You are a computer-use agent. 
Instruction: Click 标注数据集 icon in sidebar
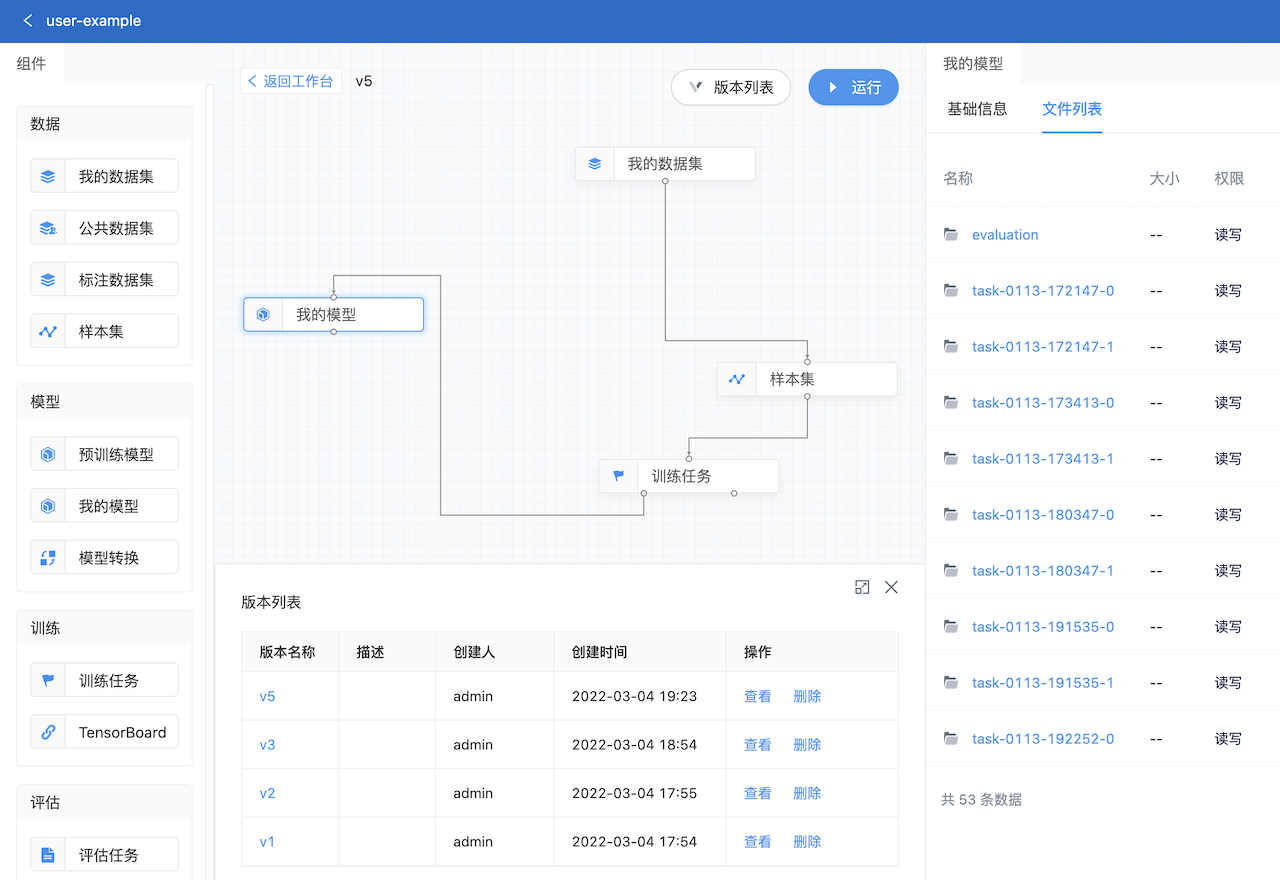(x=48, y=281)
